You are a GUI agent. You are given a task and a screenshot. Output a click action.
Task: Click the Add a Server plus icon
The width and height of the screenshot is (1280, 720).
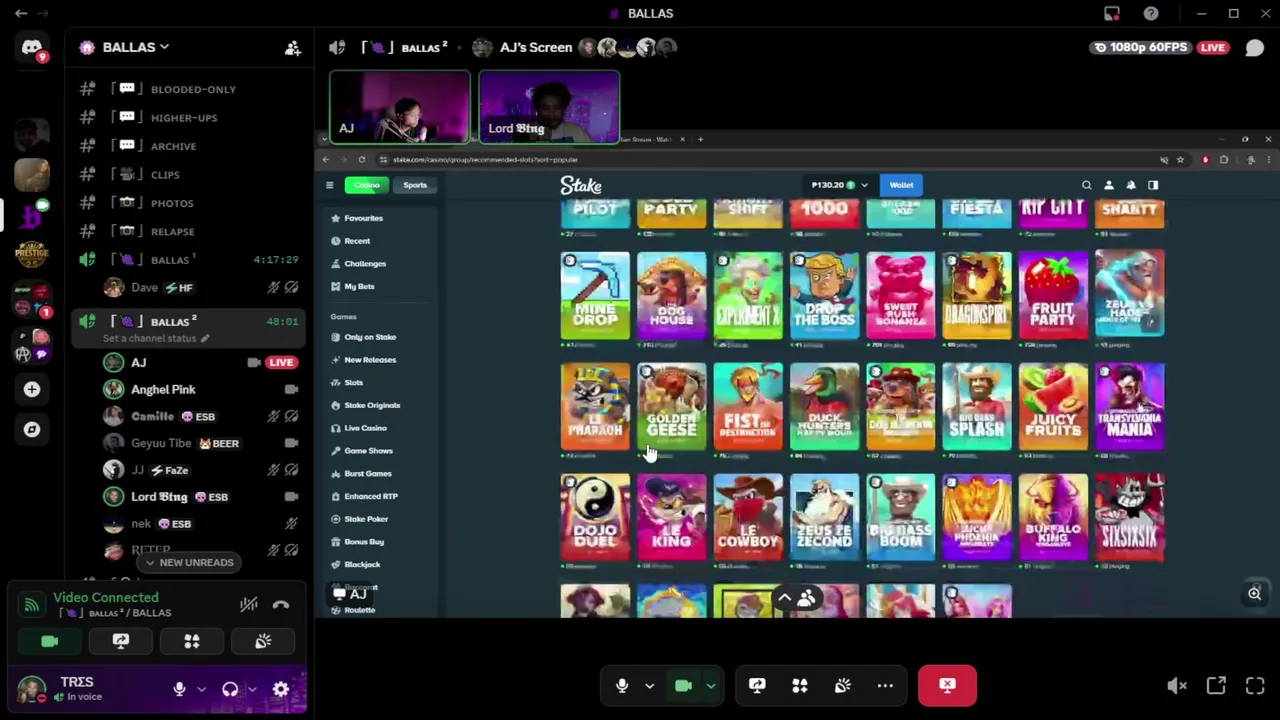[x=32, y=389]
